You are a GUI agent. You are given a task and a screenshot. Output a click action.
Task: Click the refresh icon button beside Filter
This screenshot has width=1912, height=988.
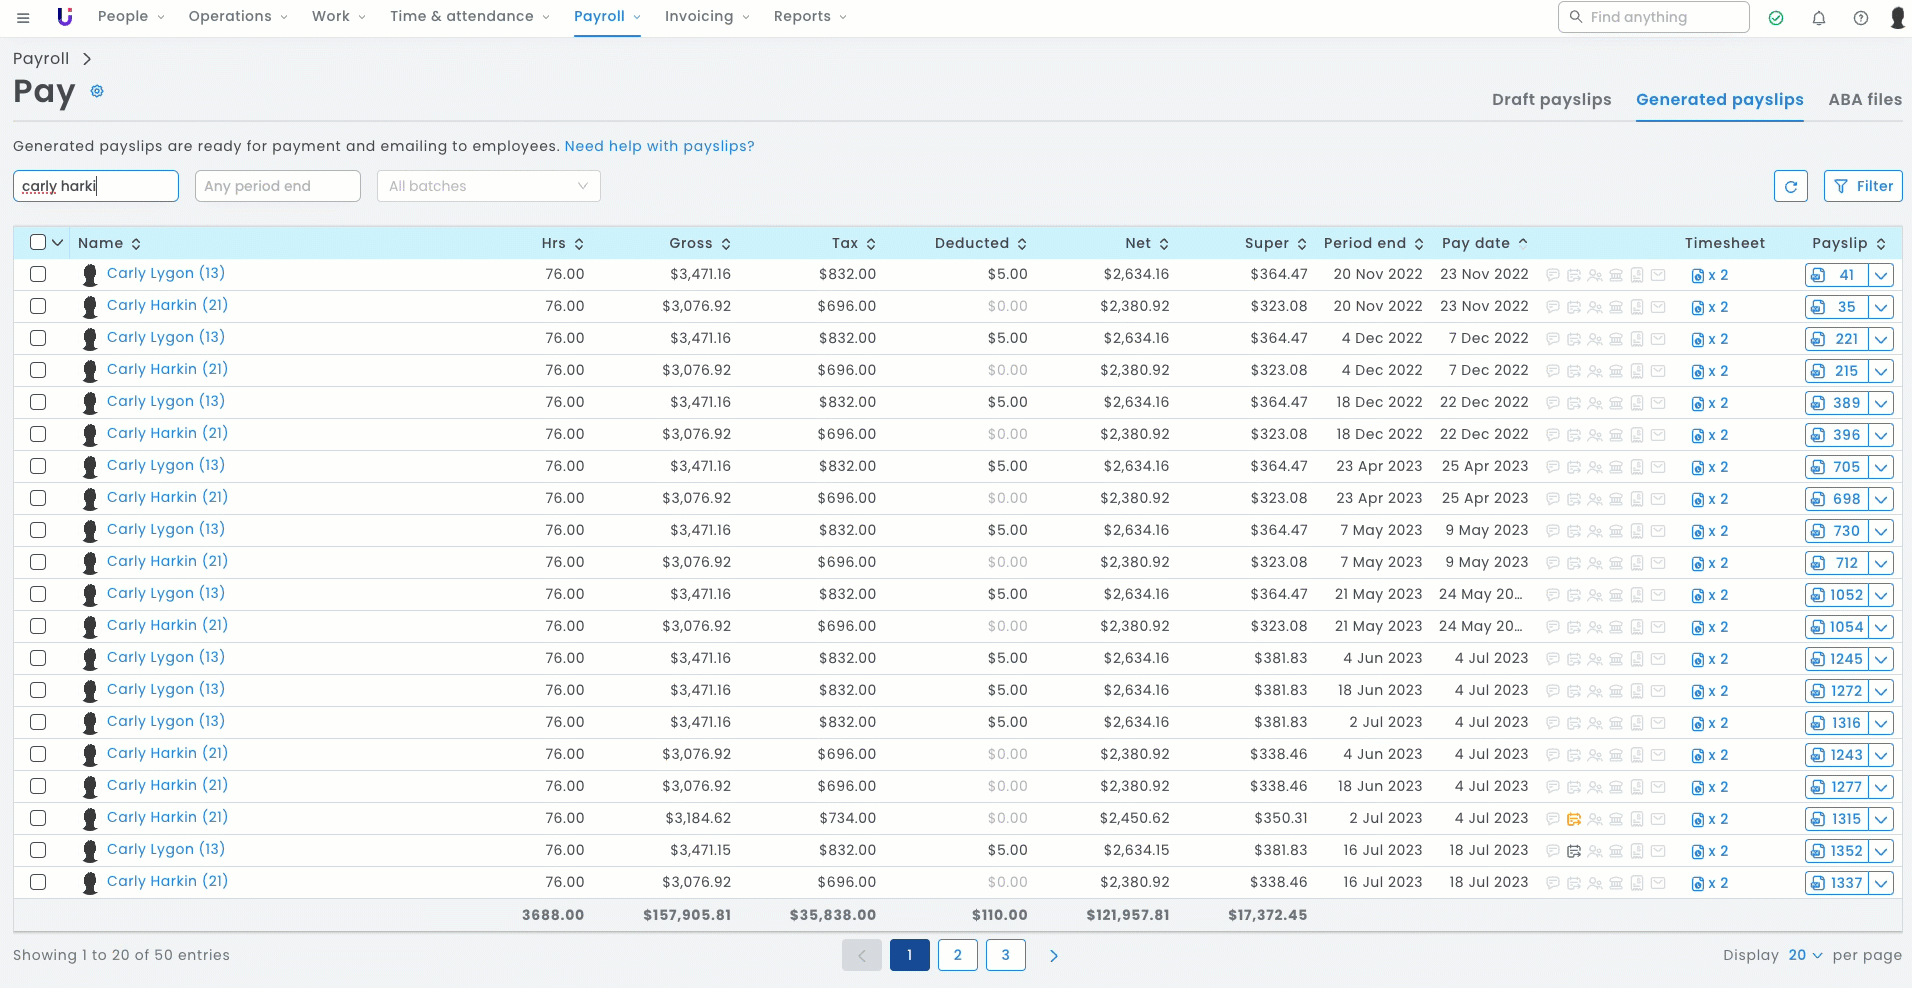[1790, 186]
